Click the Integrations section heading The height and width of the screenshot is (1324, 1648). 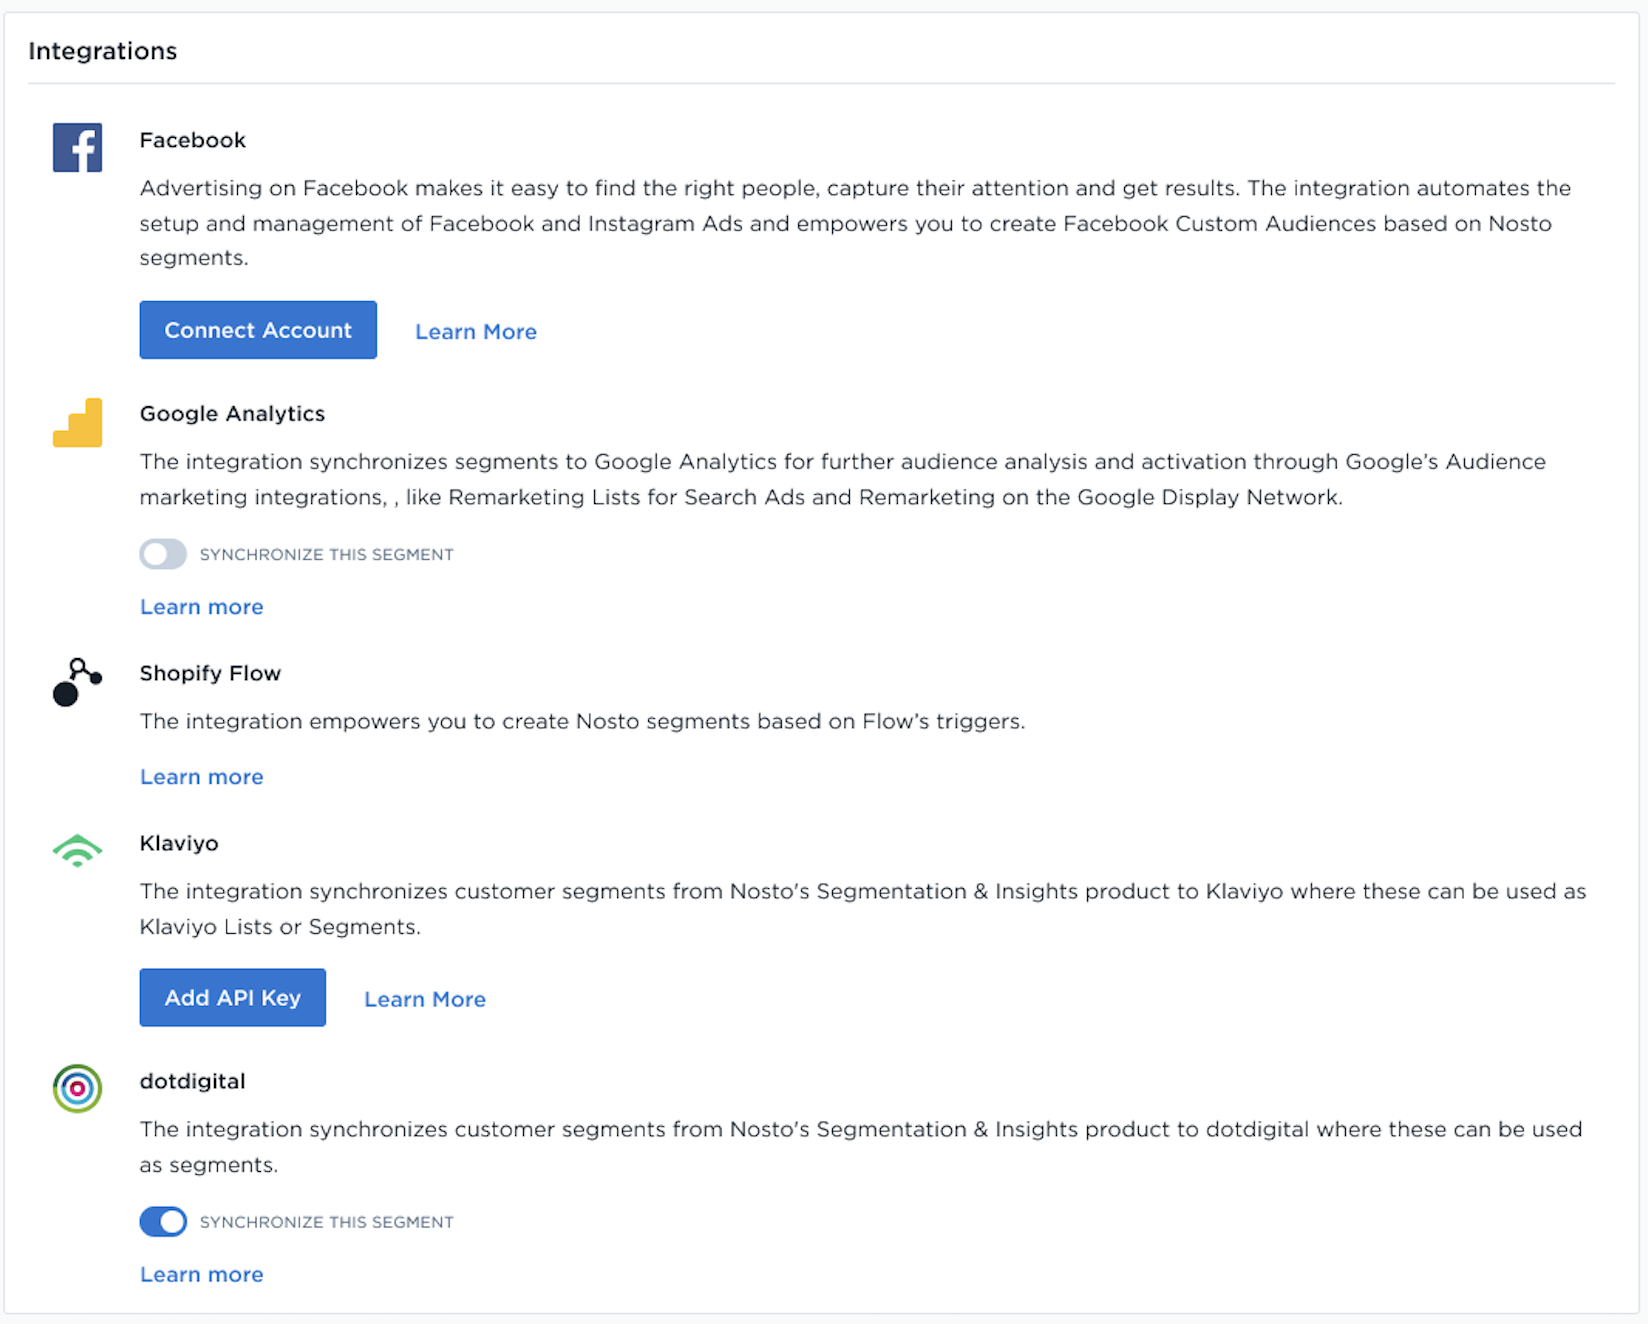point(102,51)
